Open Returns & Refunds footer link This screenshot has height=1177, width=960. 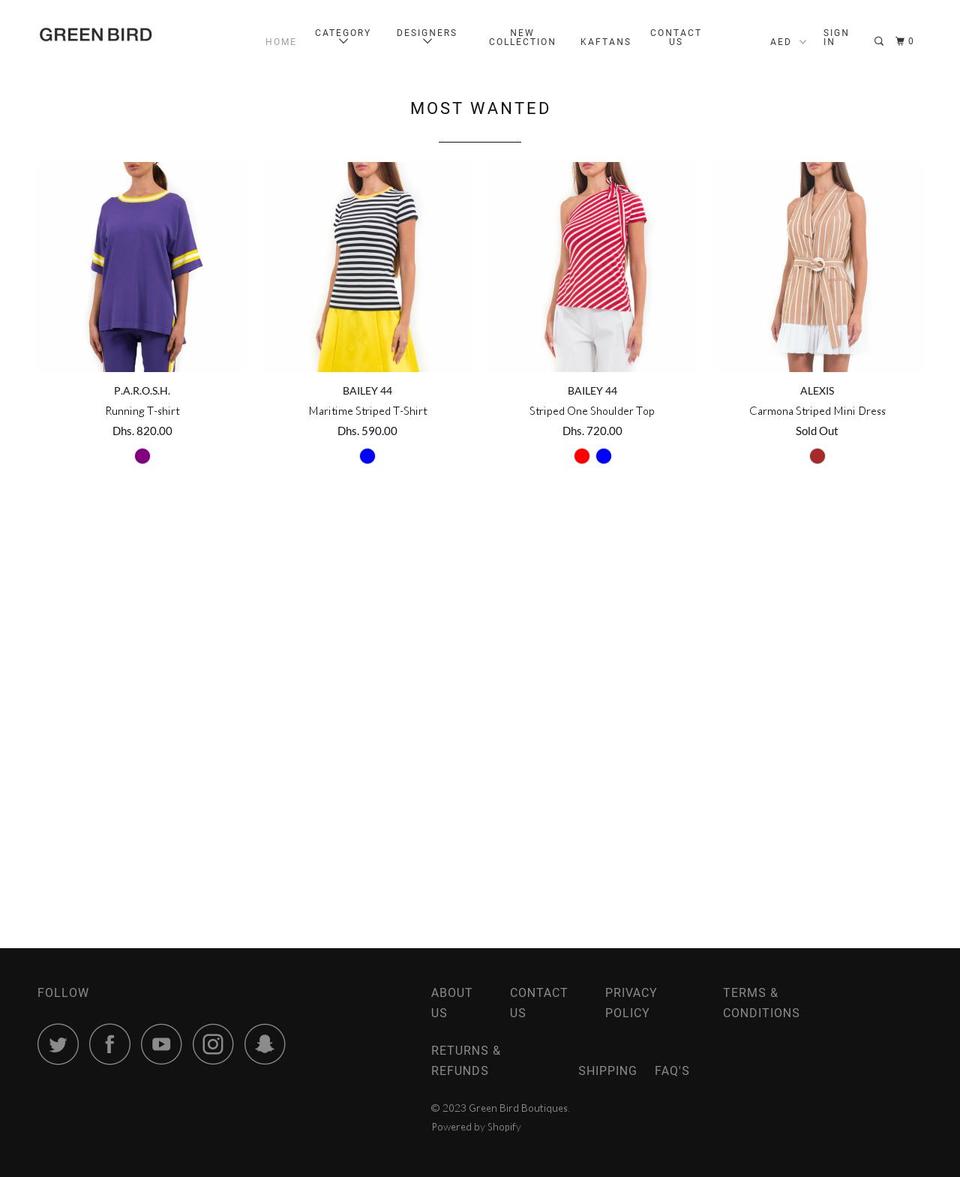(x=465, y=1060)
